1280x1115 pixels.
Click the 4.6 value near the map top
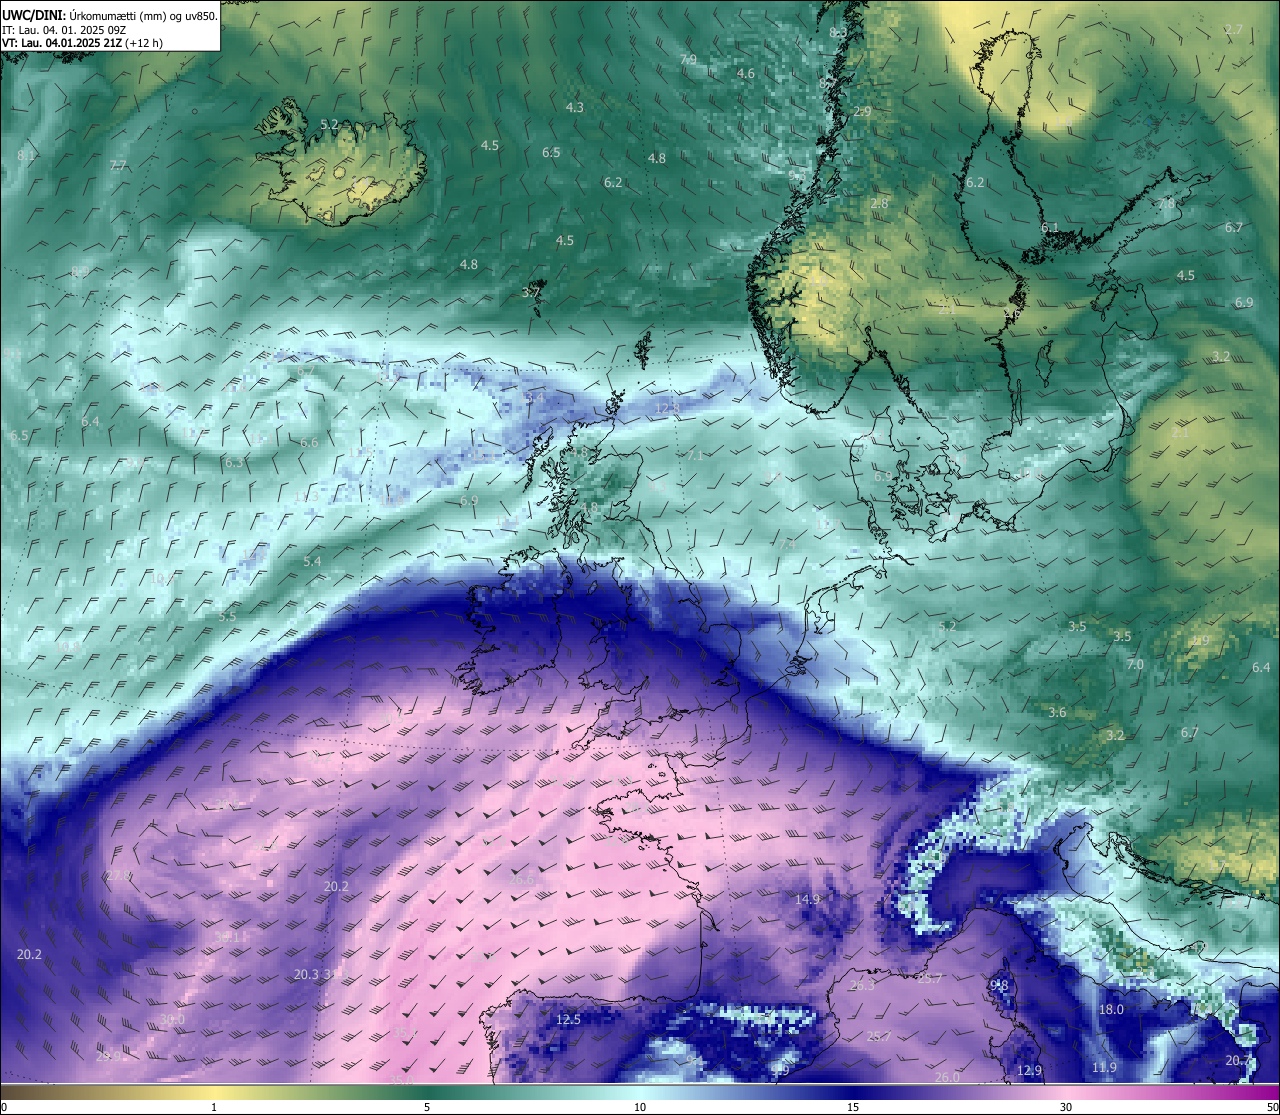745,74
